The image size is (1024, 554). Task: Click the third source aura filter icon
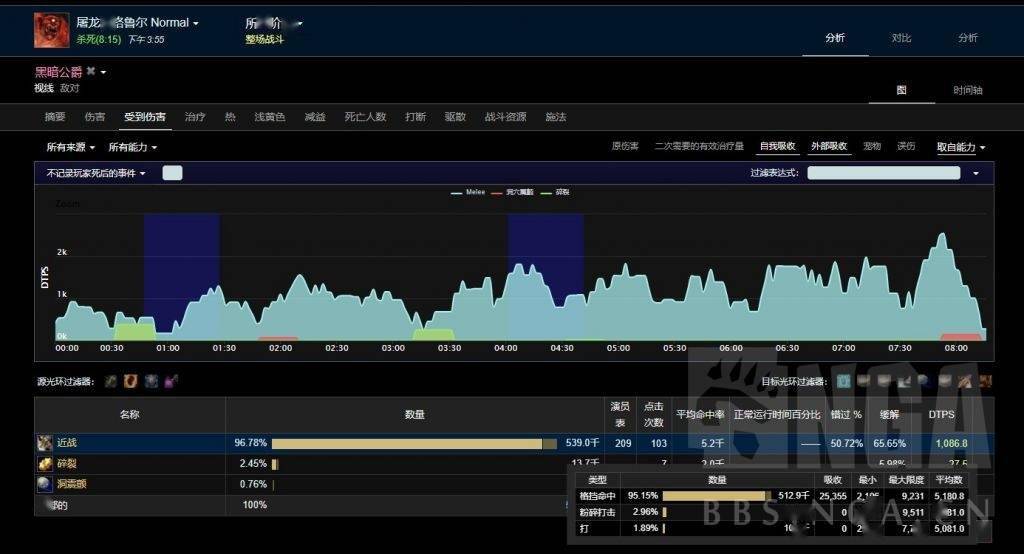(151, 381)
